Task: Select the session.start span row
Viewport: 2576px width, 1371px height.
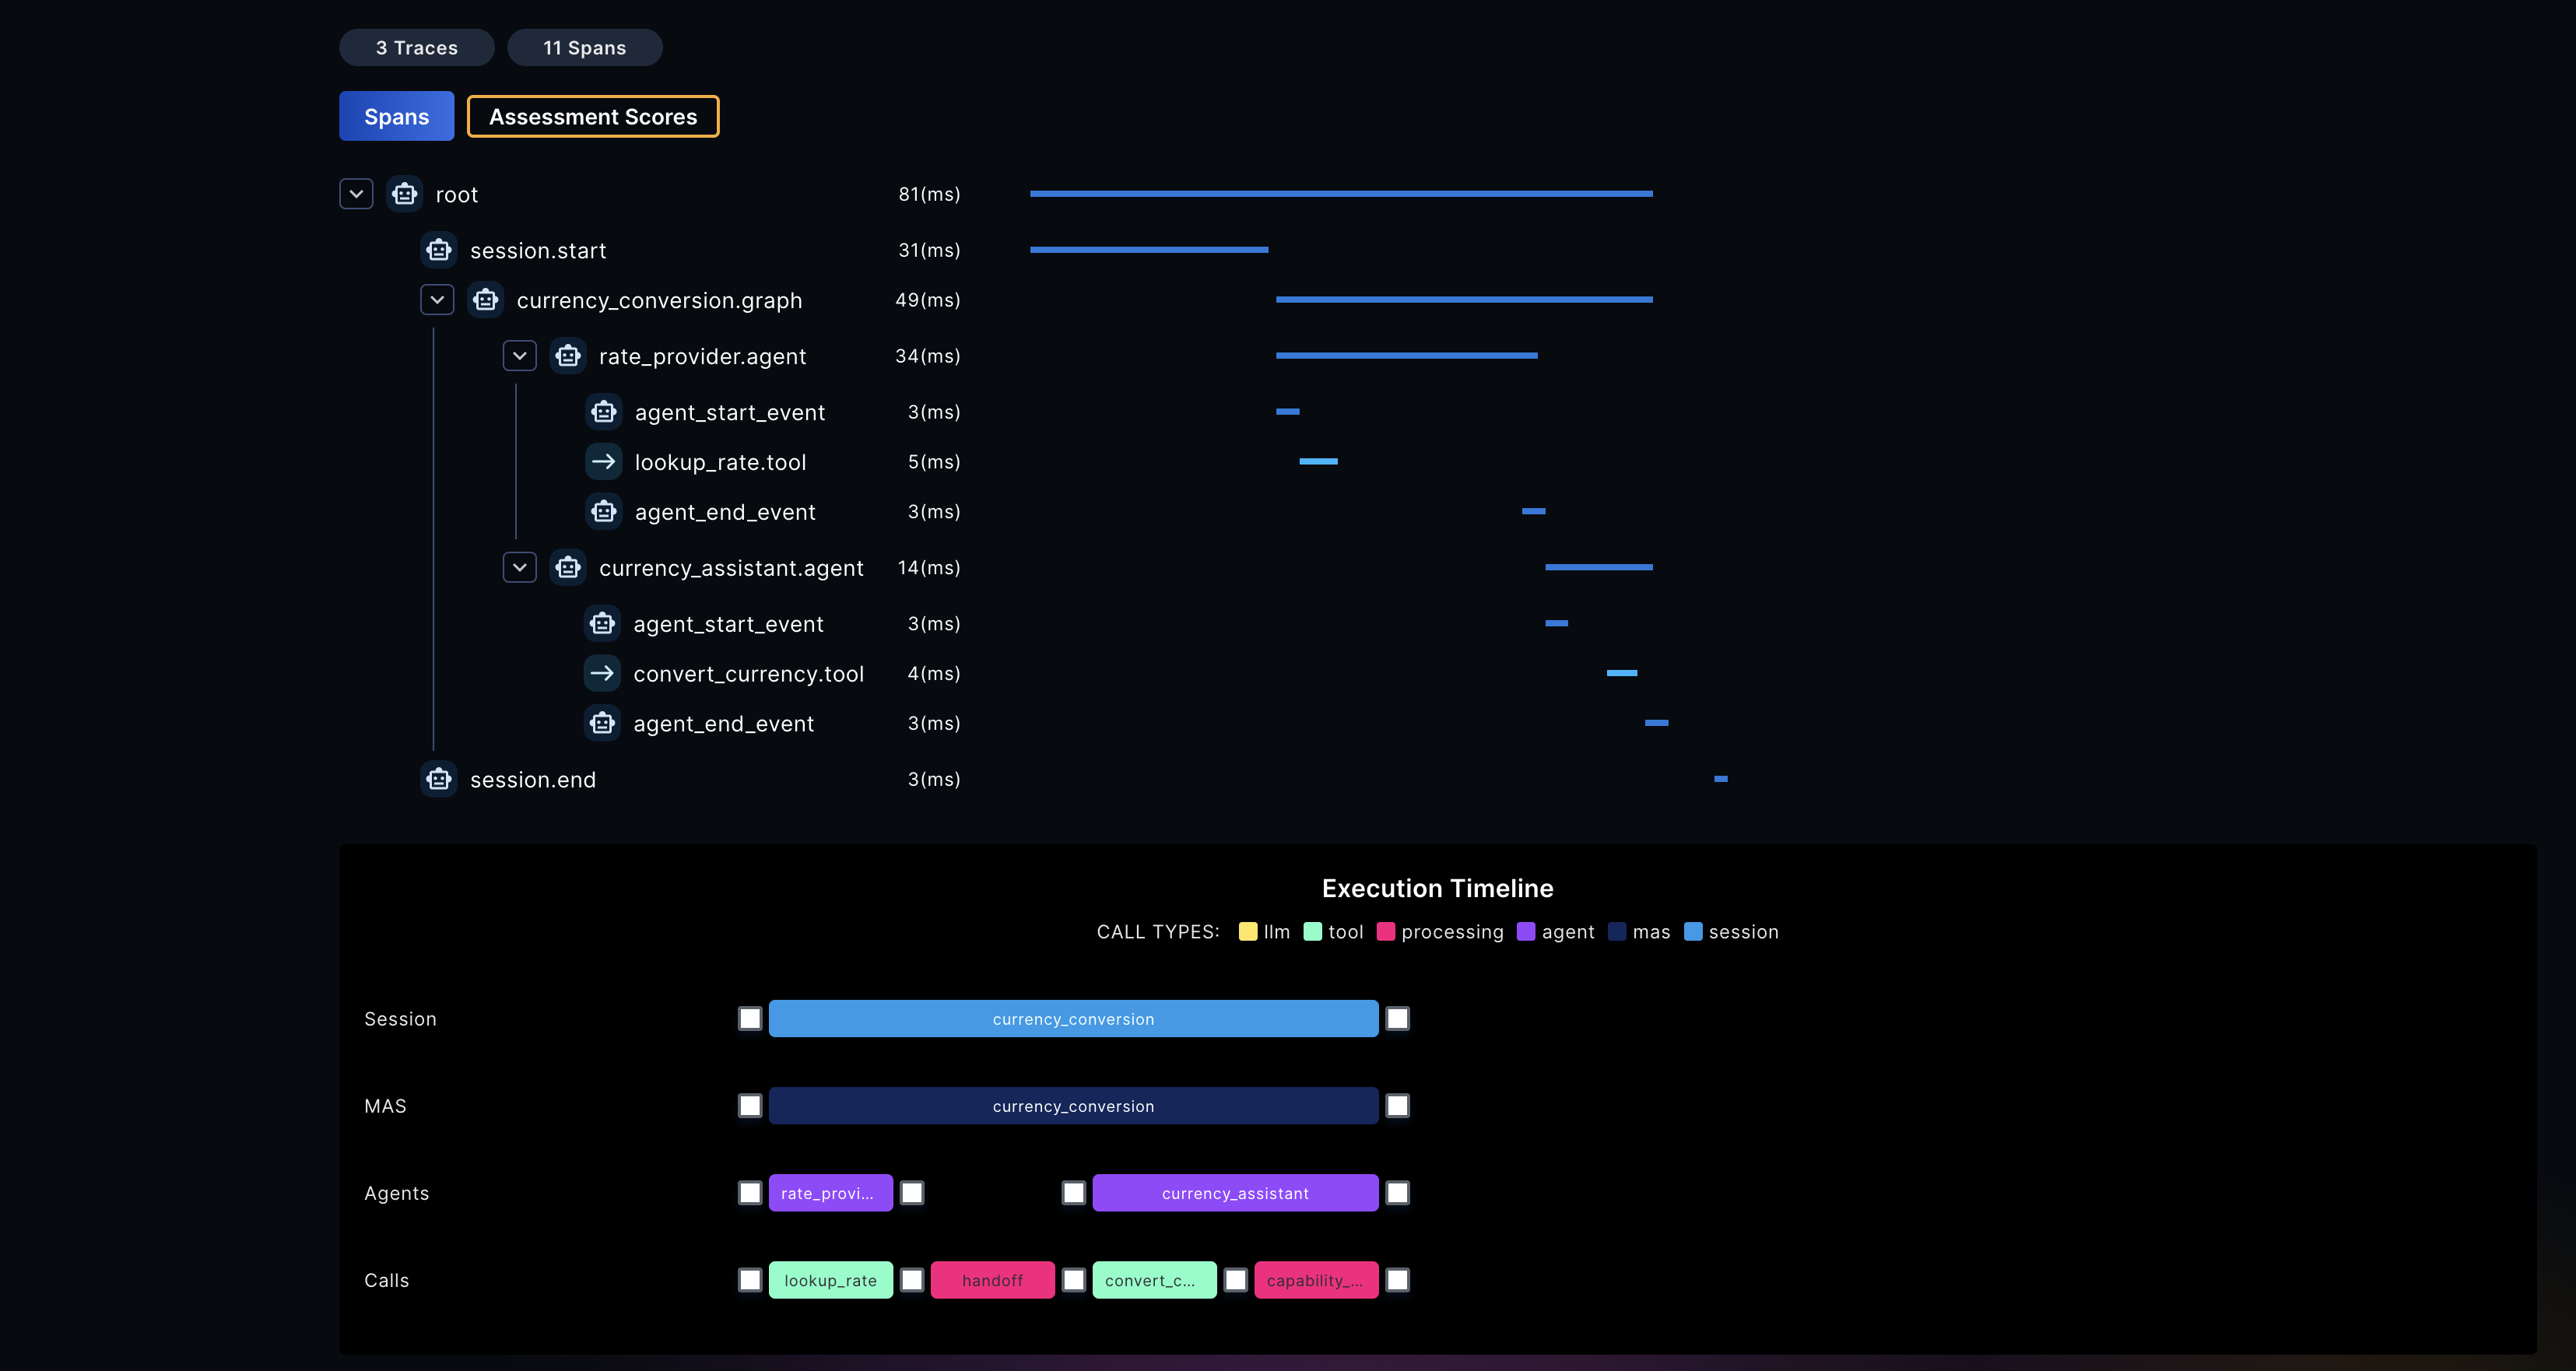Action: coord(690,250)
